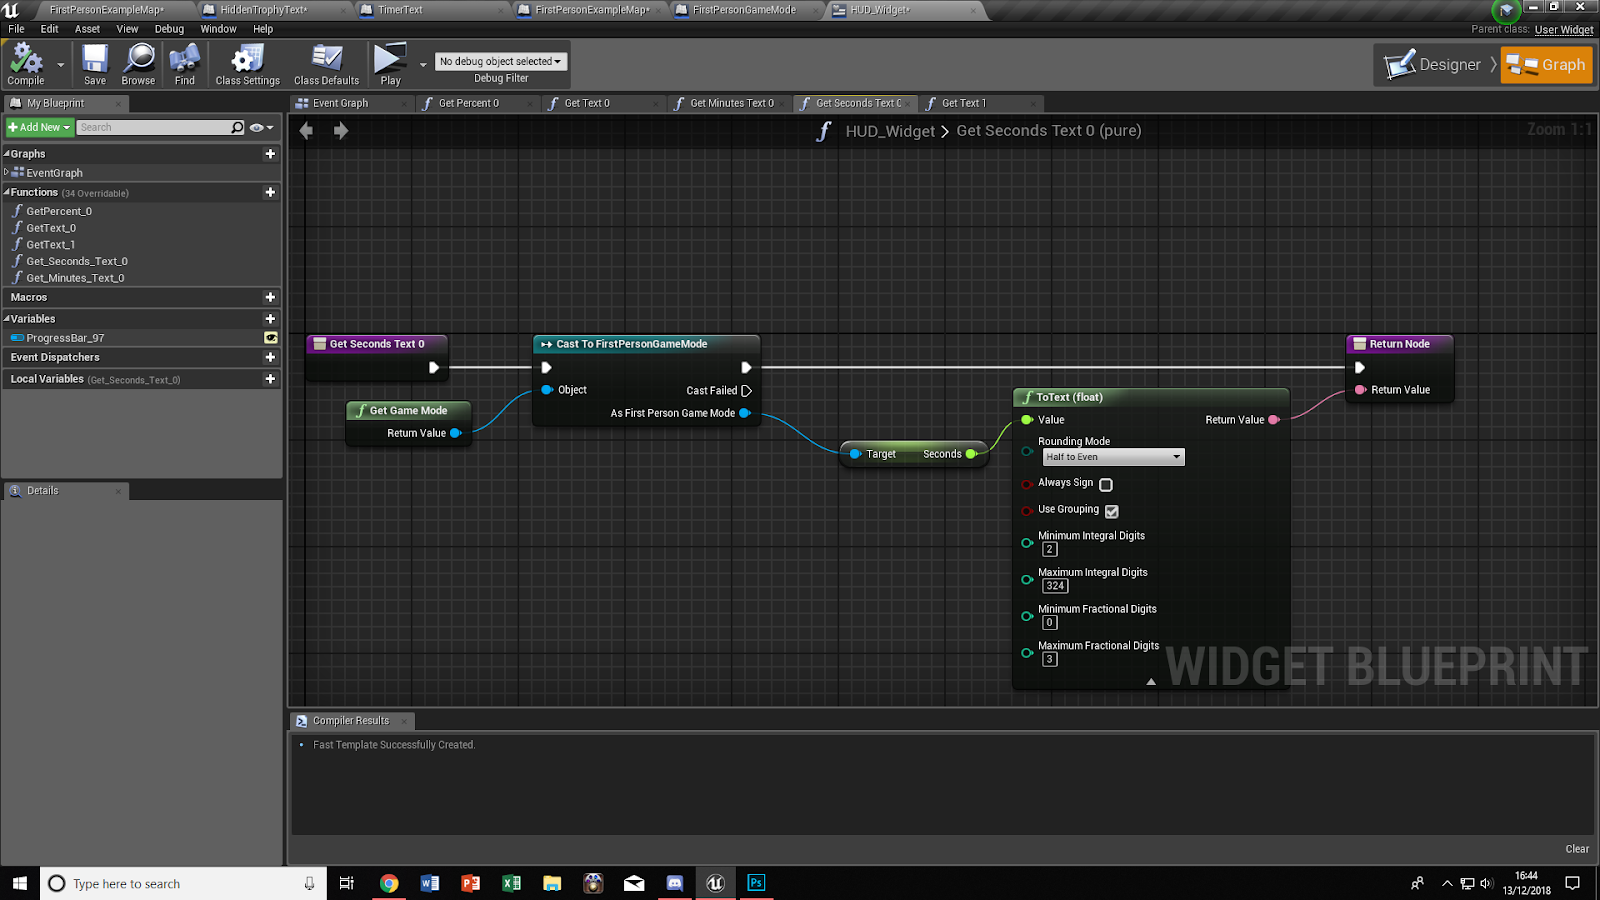Viewport: 1600px width, 900px height.
Task: Save the widget blueprint
Action: tap(95, 65)
